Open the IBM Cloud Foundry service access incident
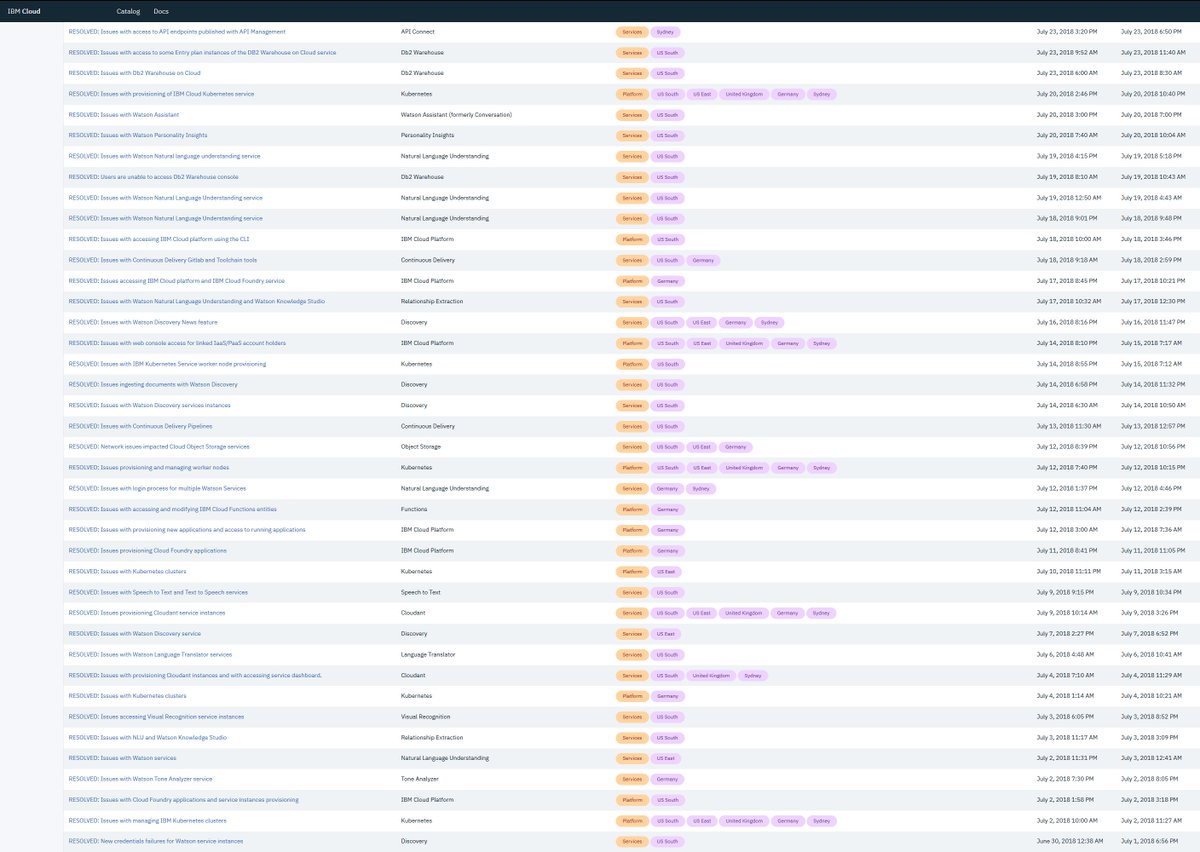 (x=176, y=281)
